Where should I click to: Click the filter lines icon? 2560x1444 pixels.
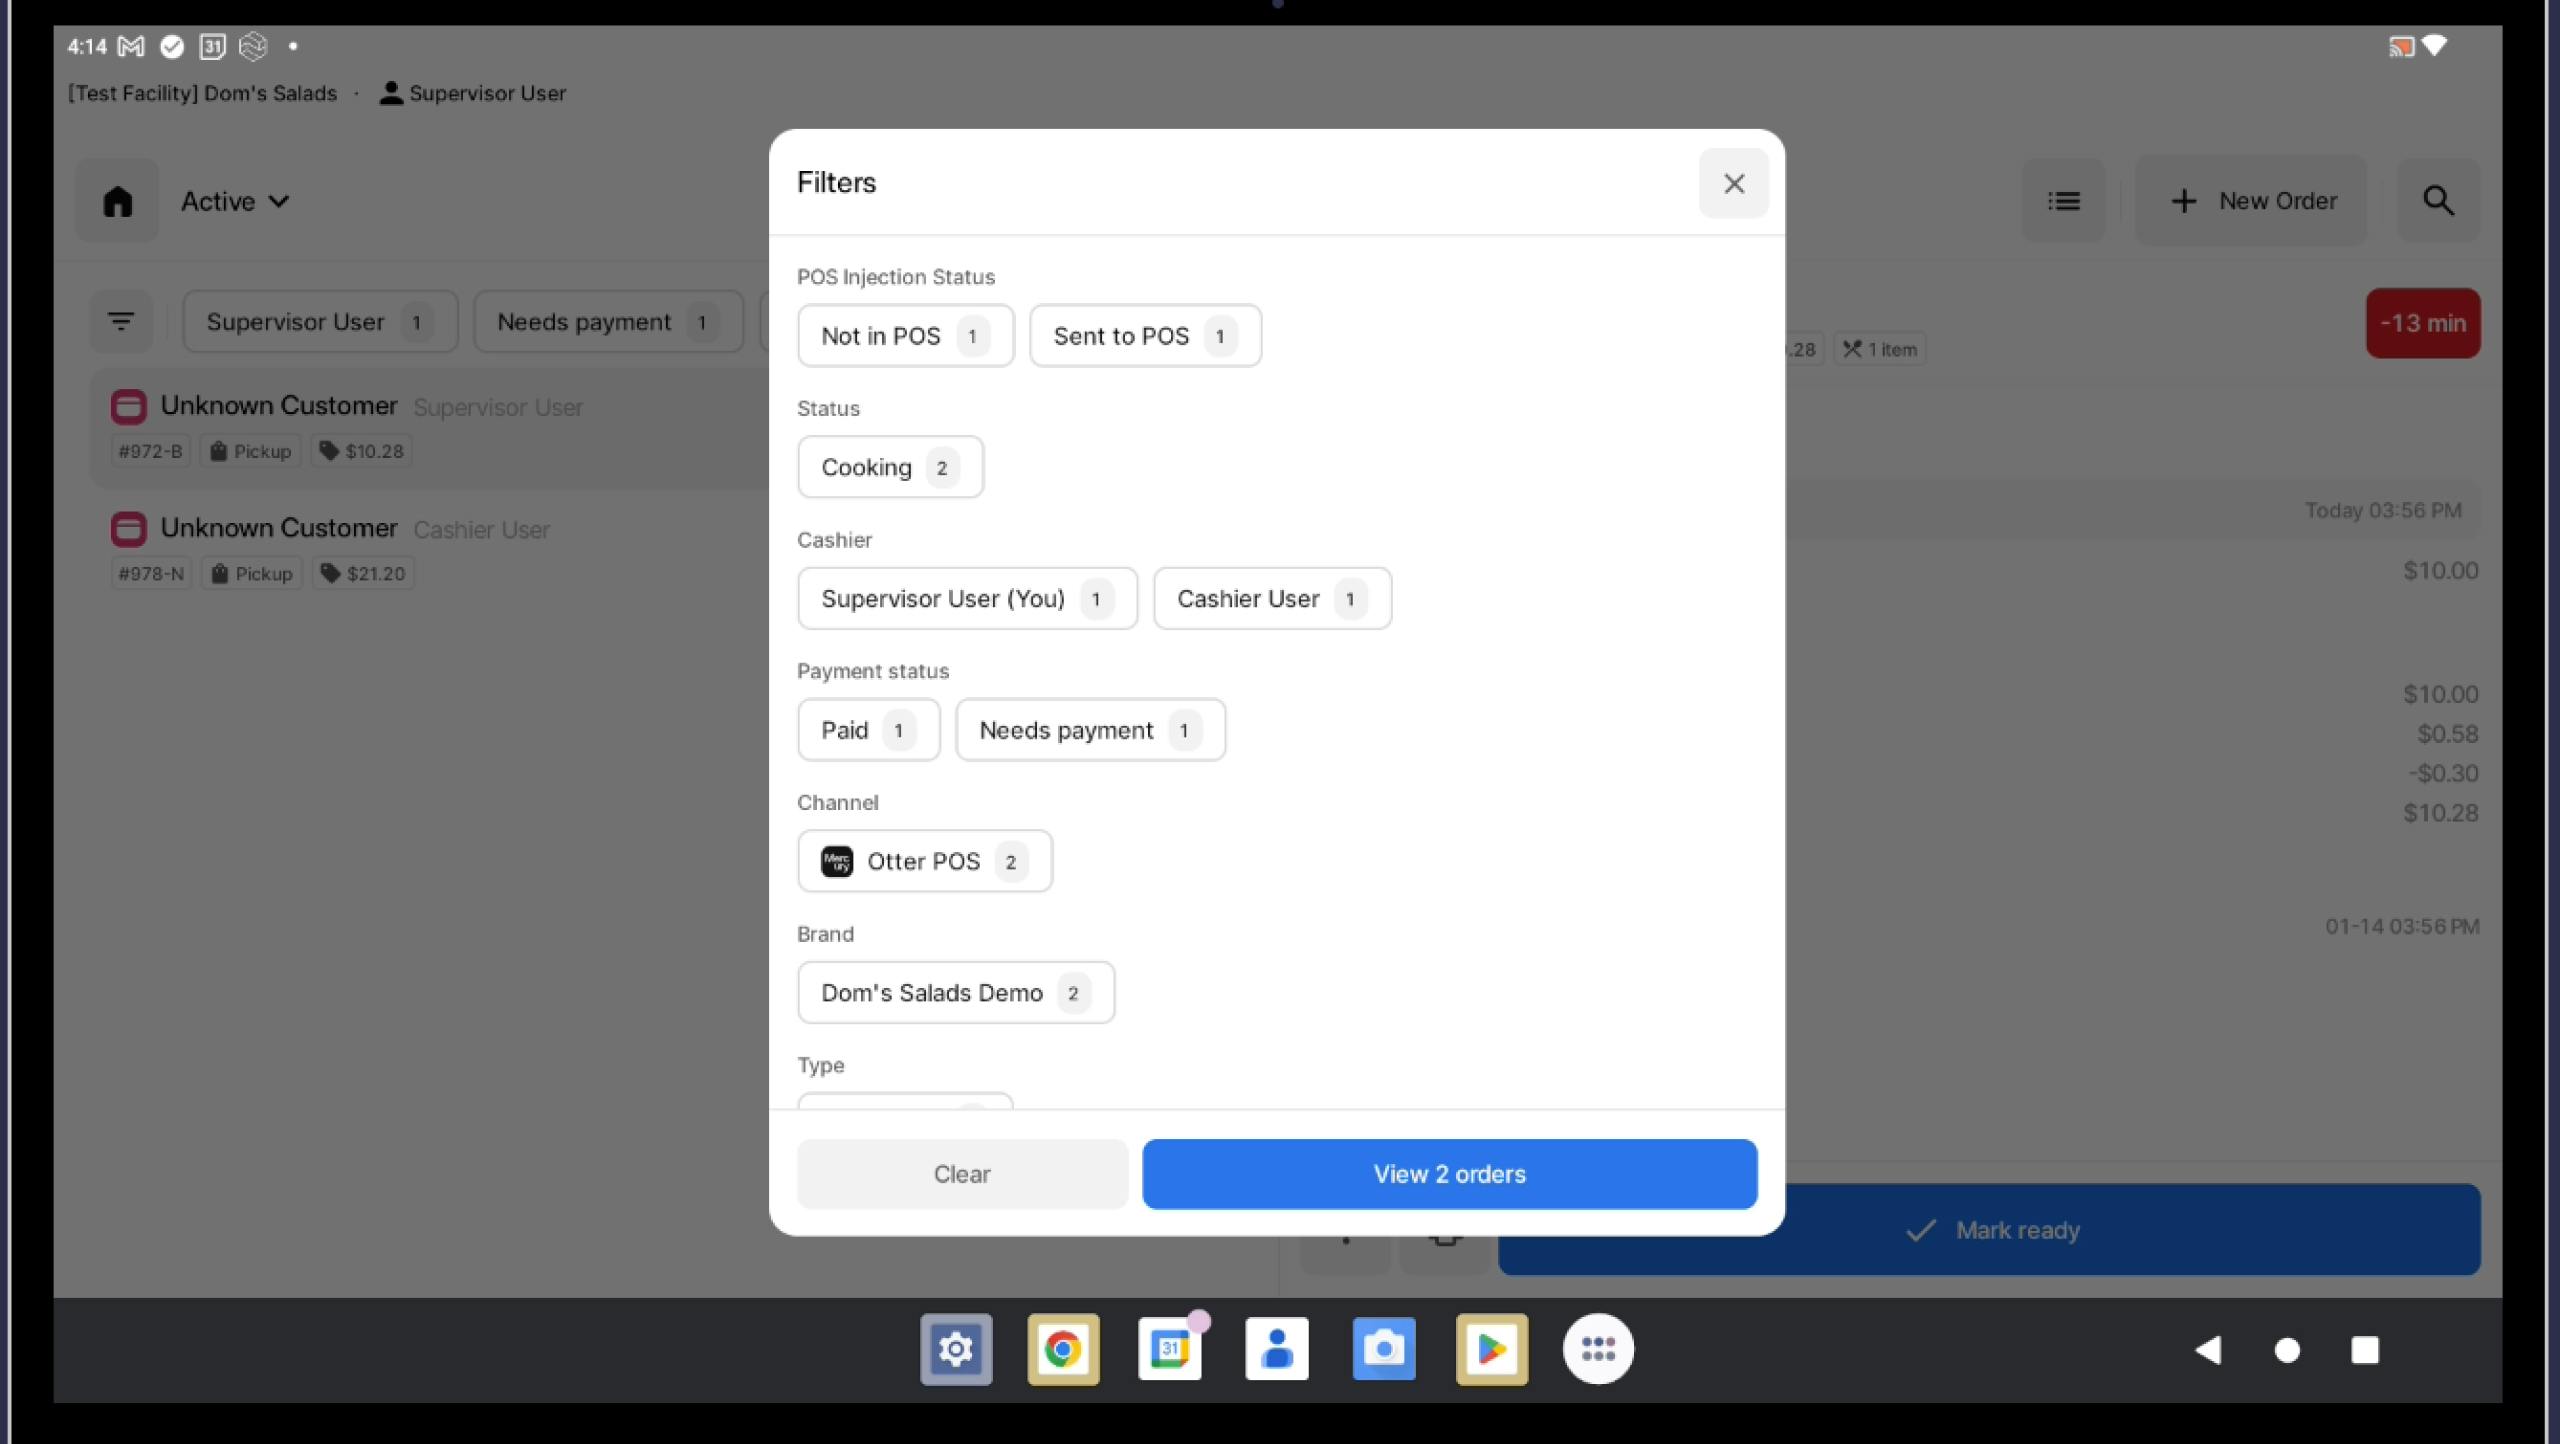pyautogui.click(x=121, y=322)
